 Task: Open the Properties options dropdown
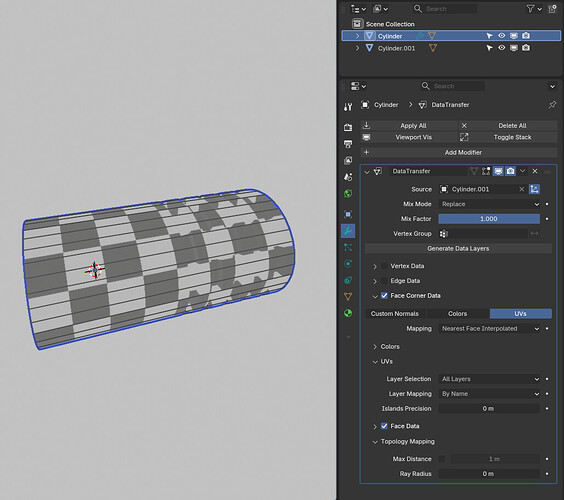click(552, 86)
